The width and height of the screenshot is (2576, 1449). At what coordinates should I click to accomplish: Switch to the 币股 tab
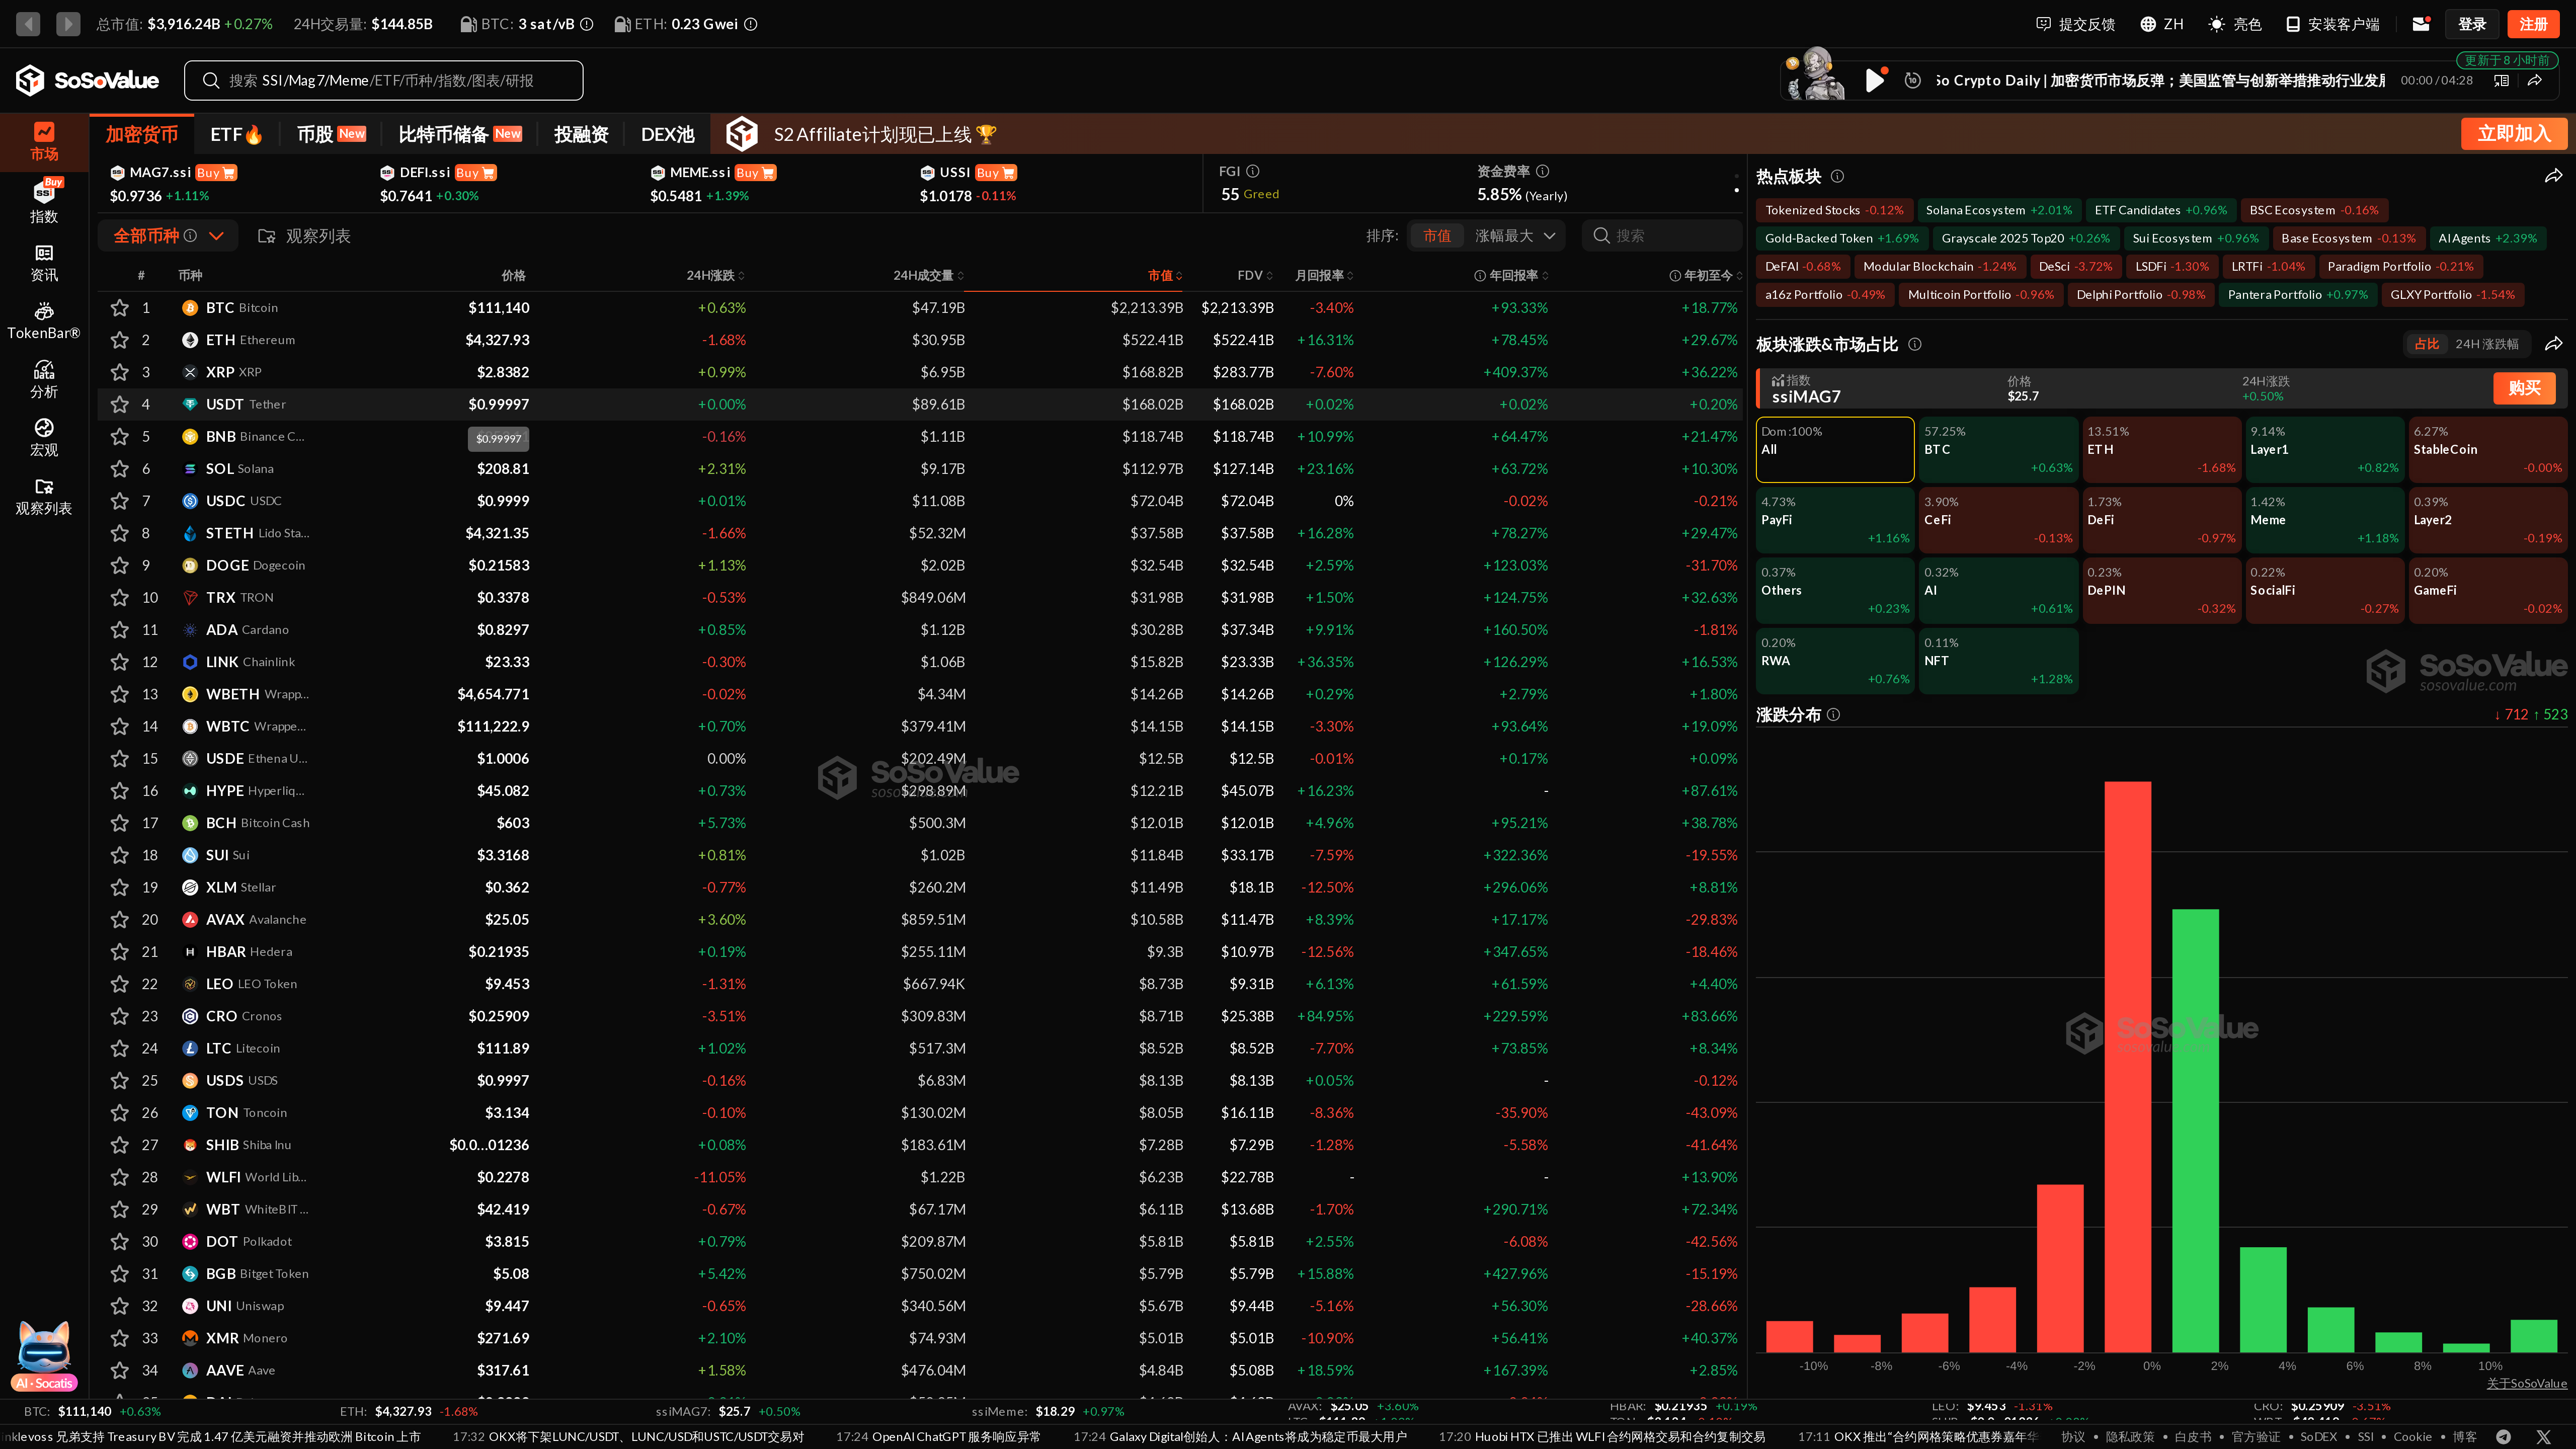click(331, 134)
